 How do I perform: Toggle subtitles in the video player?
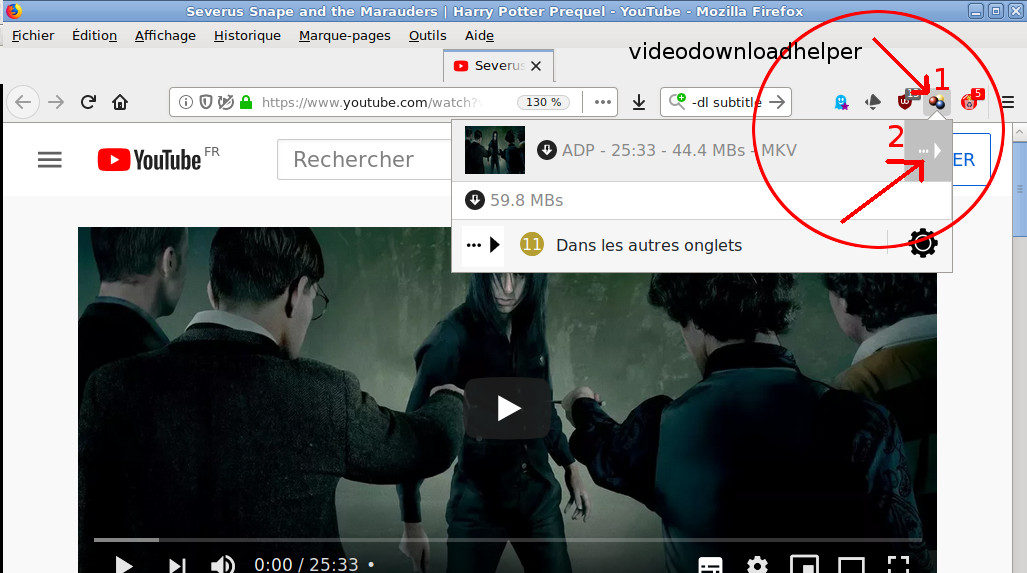pyautogui.click(x=710, y=564)
